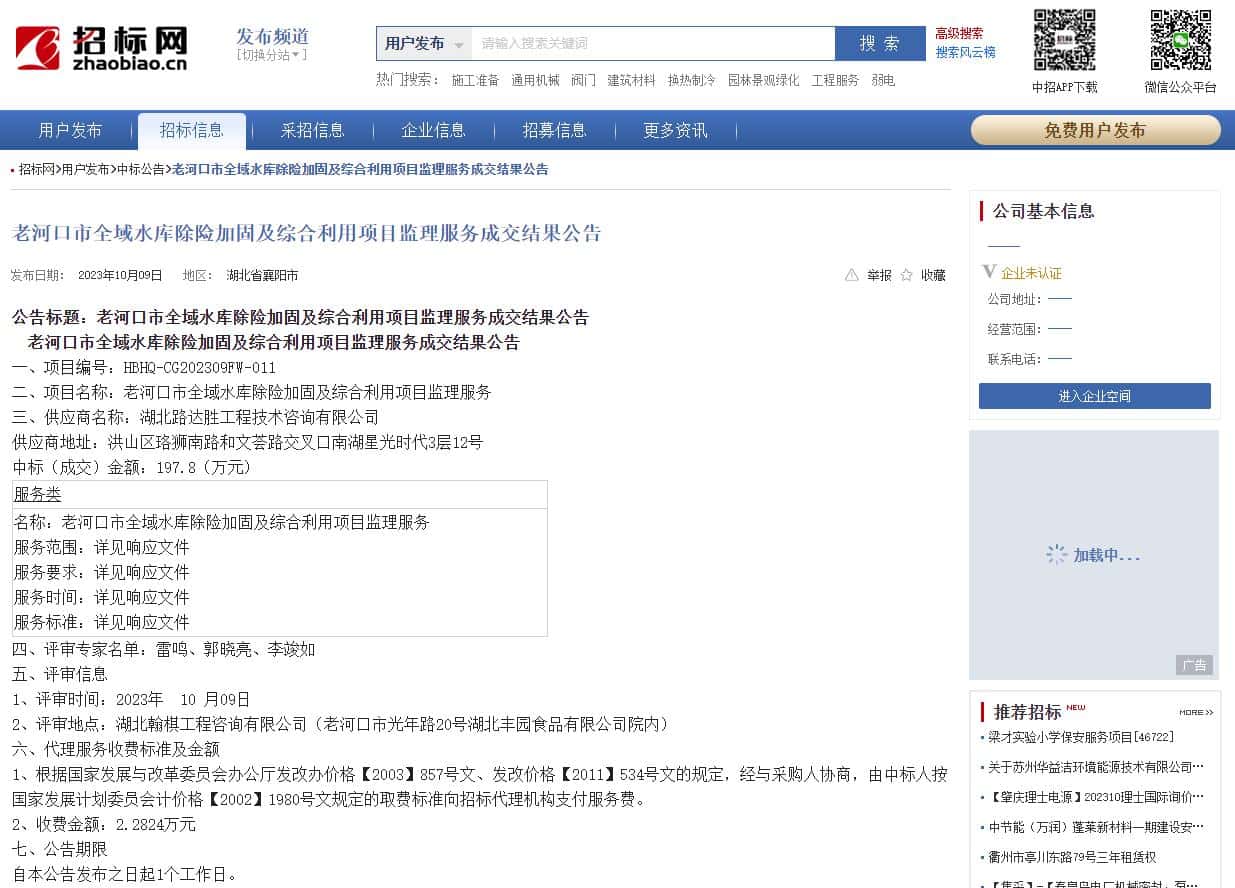
Task: Click the 免费用户发布 button
Action: [x=1095, y=130]
